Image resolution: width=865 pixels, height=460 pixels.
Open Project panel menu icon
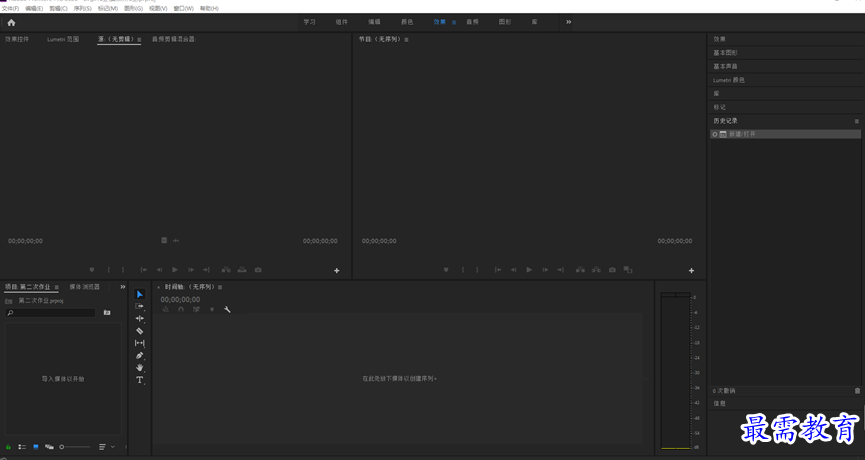point(56,287)
